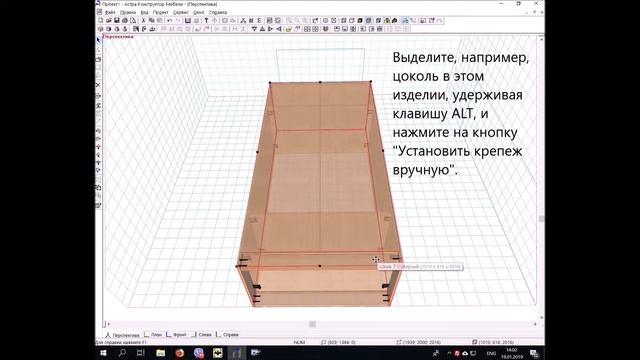Switch to the Перспектива view tab
The width and height of the screenshot is (640, 360).
click(x=122, y=335)
